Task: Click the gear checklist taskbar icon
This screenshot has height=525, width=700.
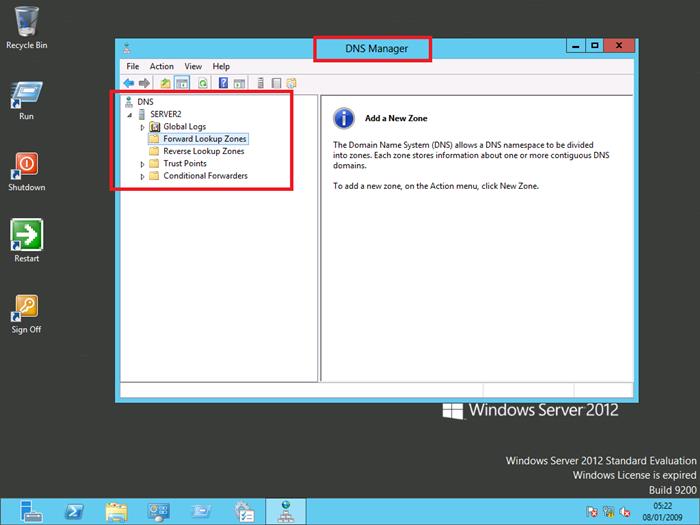Action: coord(244,511)
